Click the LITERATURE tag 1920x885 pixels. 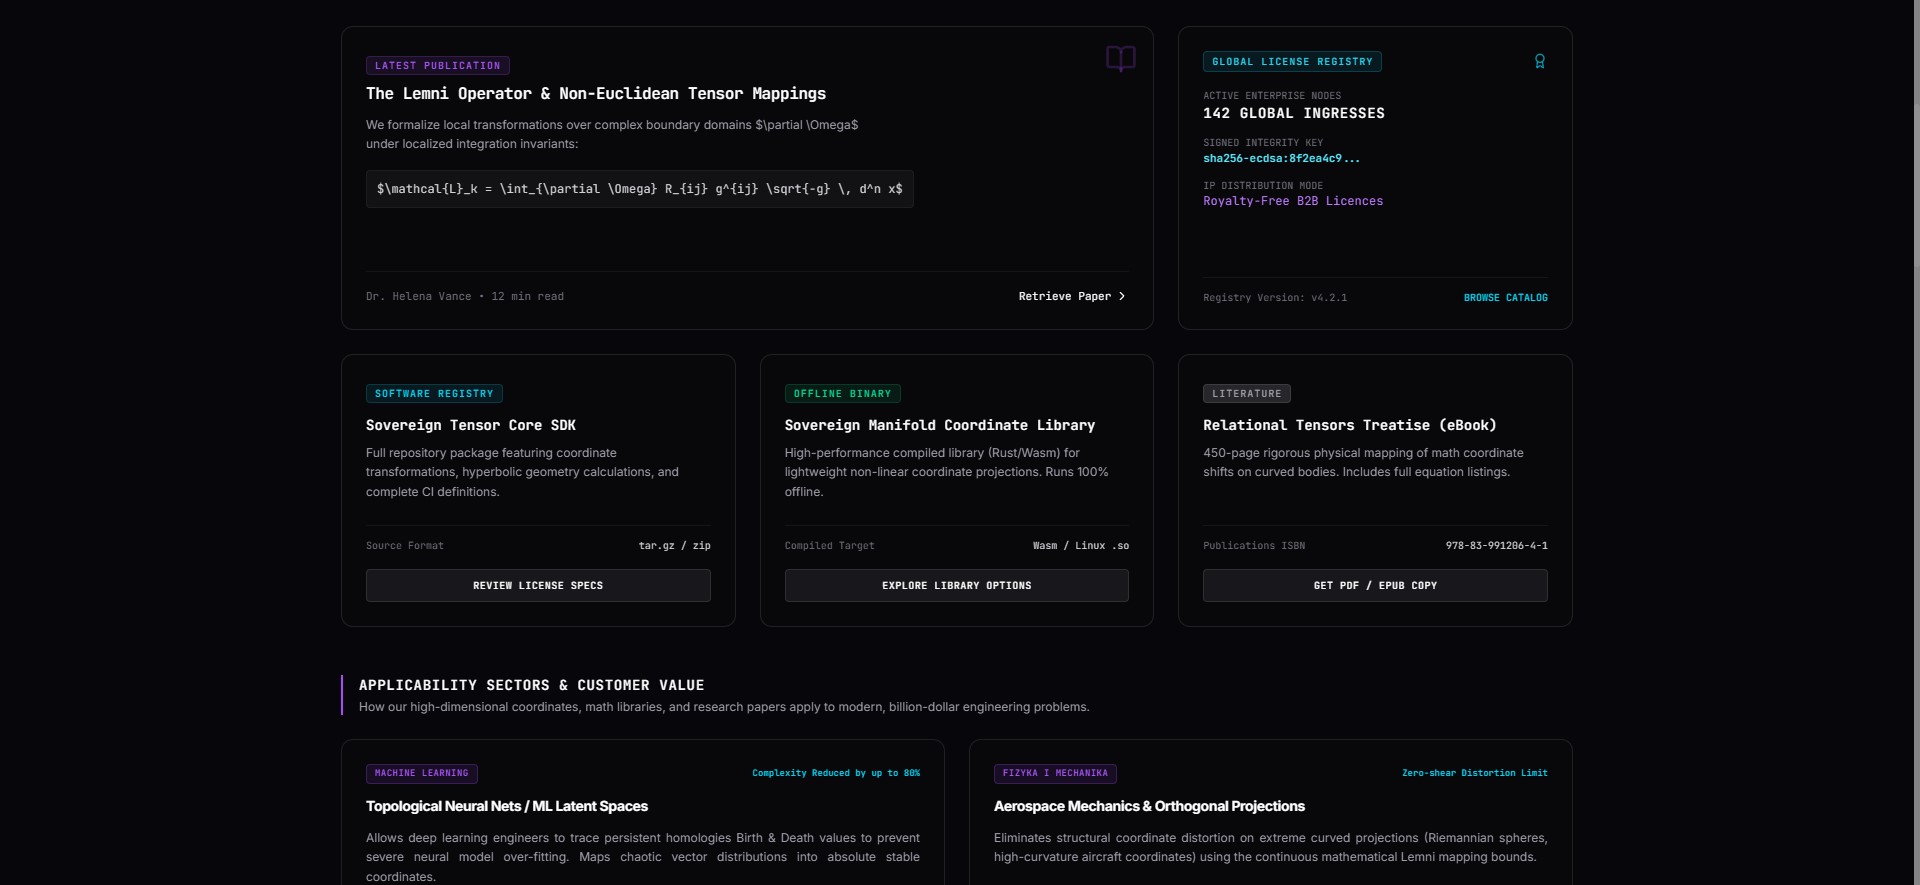(x=1246, y=394)
